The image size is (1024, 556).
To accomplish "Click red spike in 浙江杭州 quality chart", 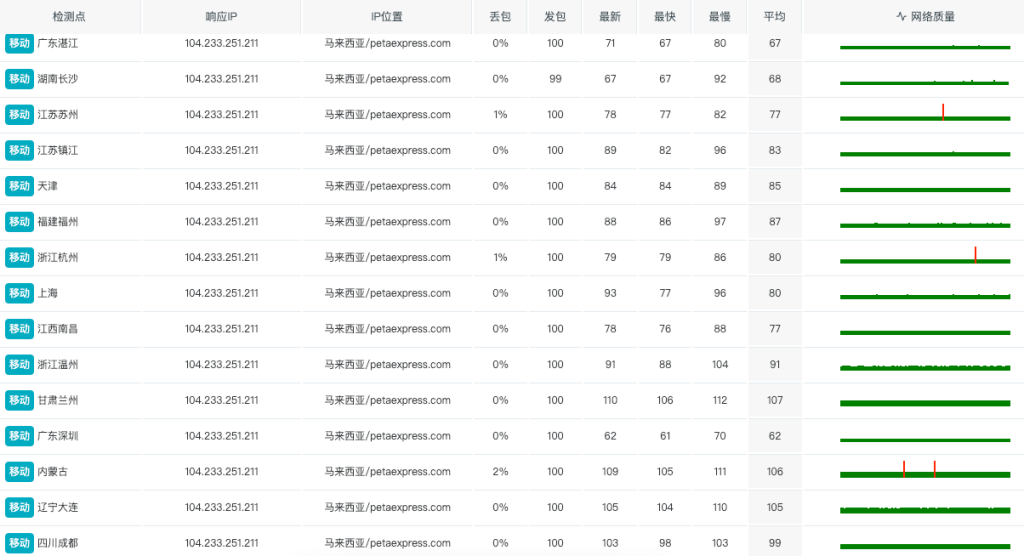I will (x=975, y=253).
